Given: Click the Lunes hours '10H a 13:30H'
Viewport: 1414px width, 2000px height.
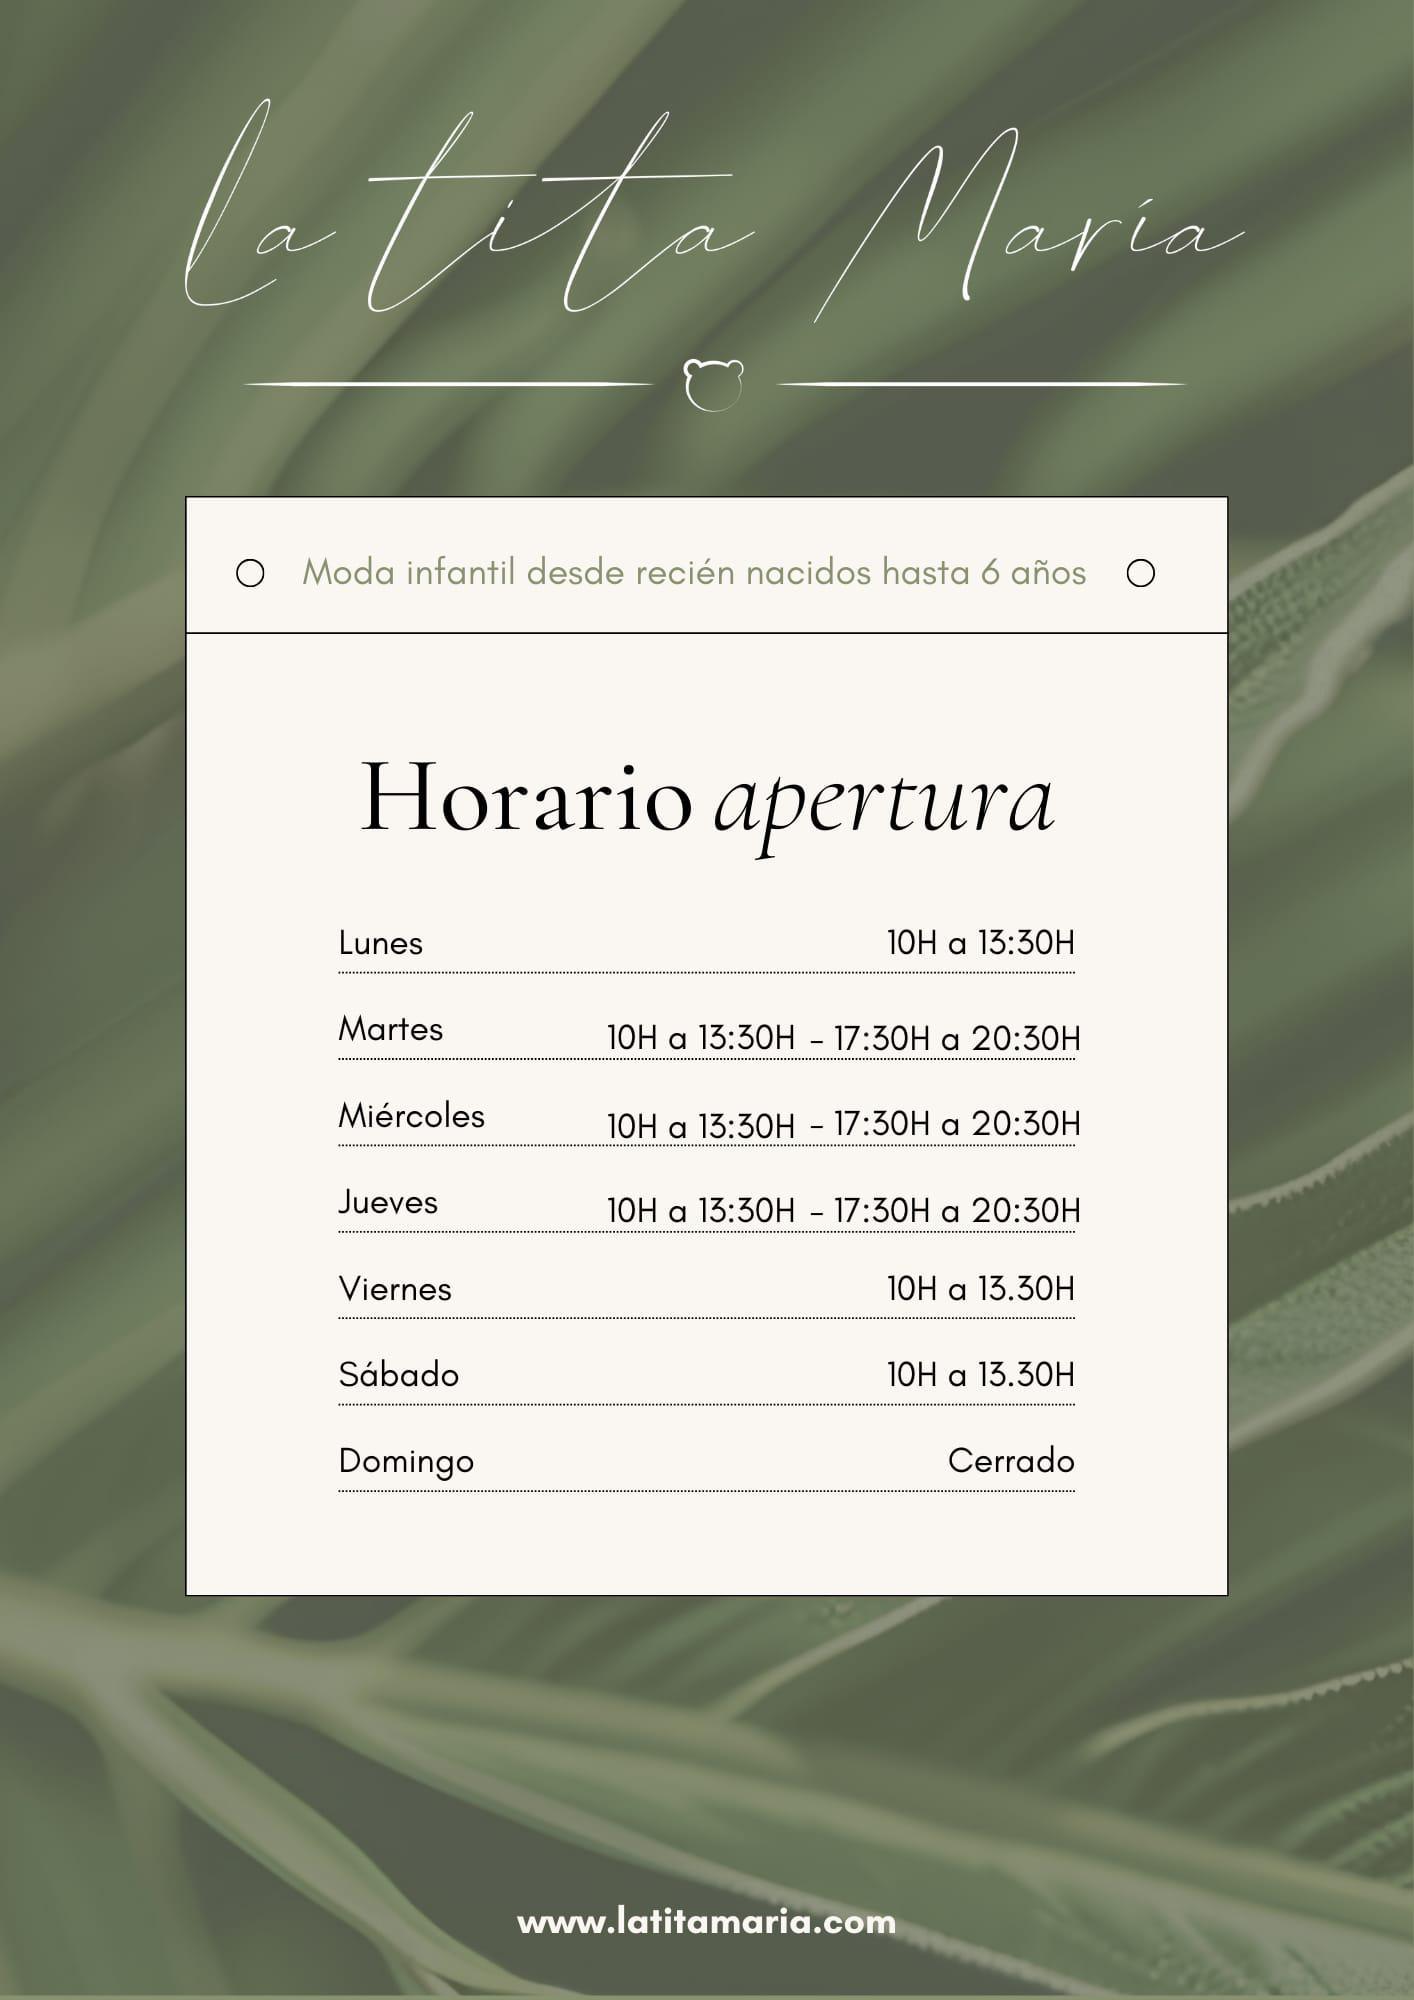Looking at the screenshot, I should [x=980, y=943].
